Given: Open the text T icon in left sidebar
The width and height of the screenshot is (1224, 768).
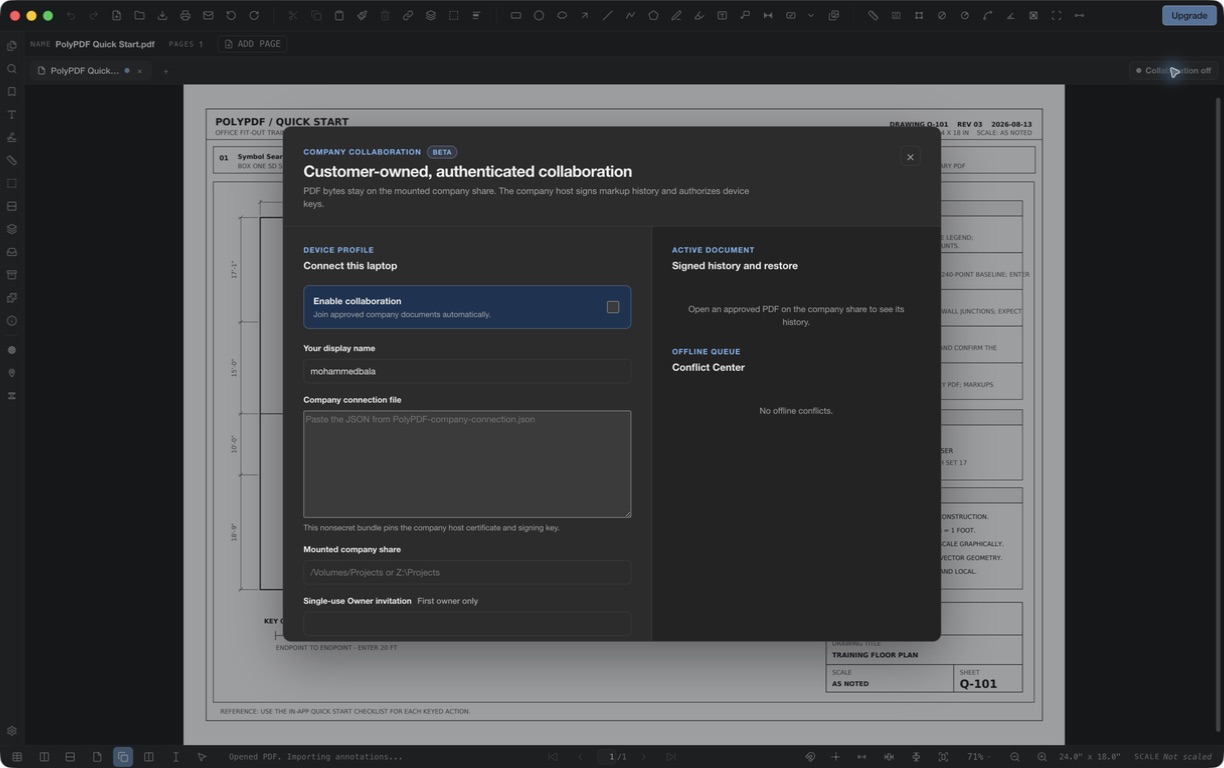Looking at the screenshot, I should (12, 115).
